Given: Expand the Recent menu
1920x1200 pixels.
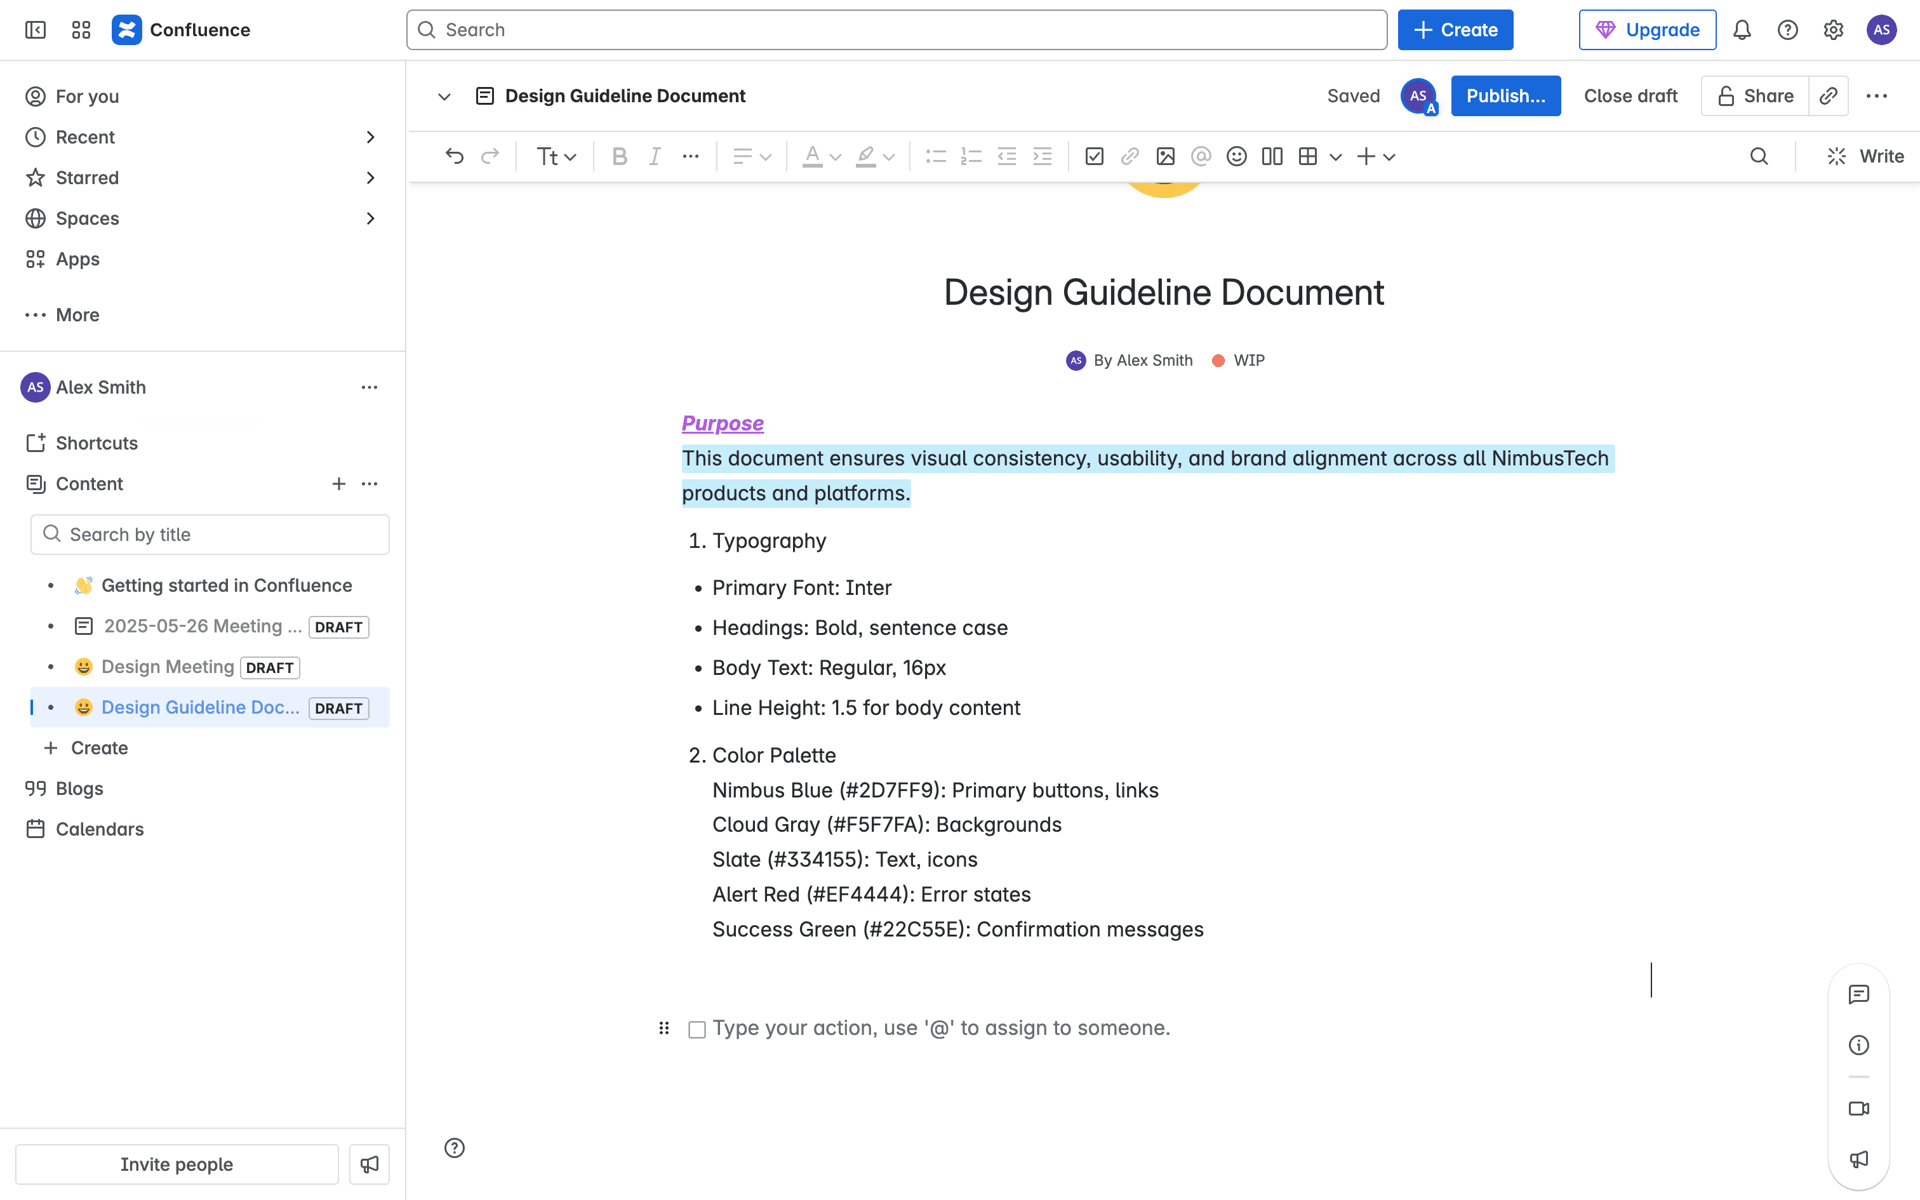Looking at the screenshot, I should click(370, 137).
